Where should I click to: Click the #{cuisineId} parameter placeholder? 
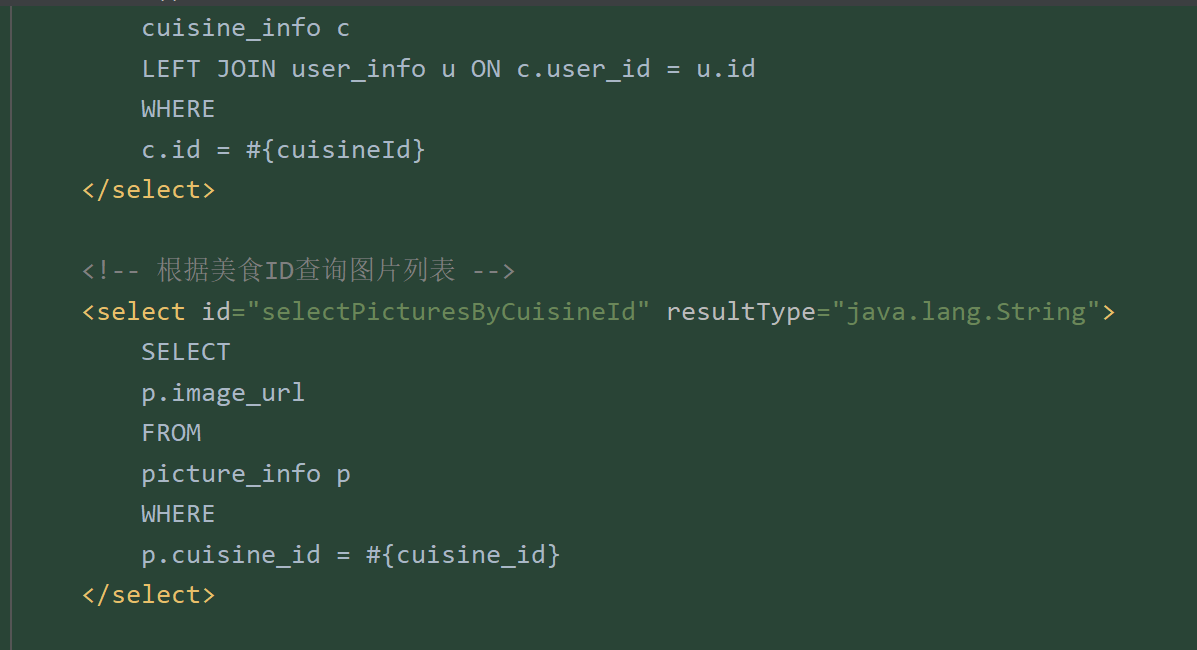click(x=335, y=150)
